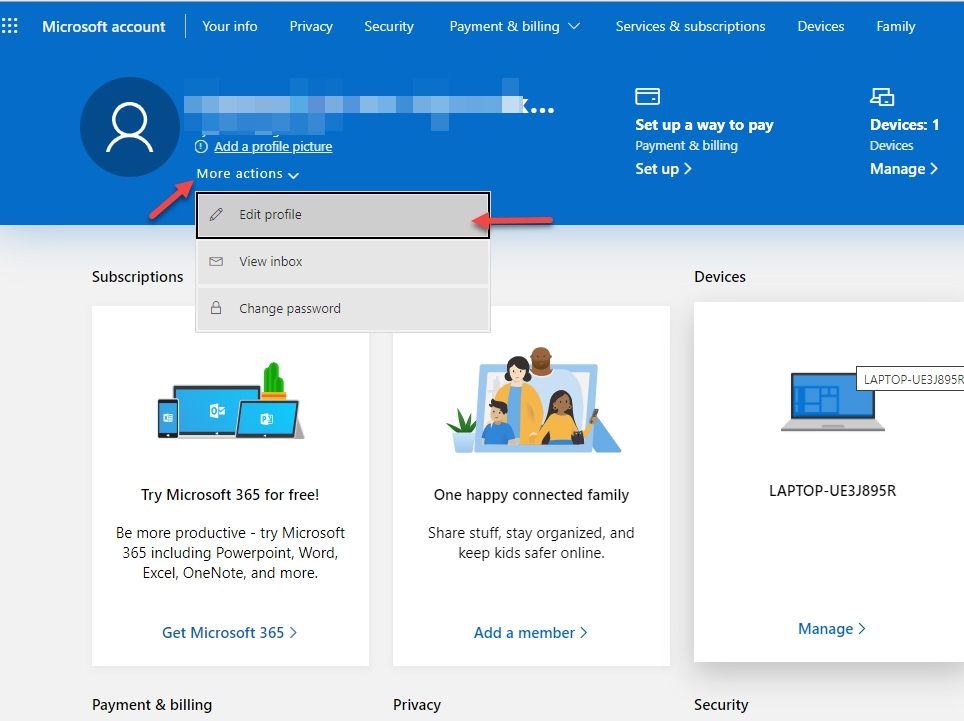This screenshot has height=721, width=964.
Task: Click the pencil icon beside Edit profile
Action: [216, 215]
